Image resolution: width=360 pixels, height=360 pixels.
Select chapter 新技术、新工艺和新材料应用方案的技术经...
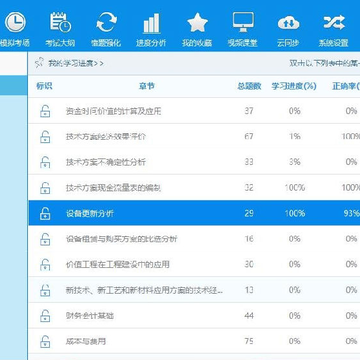[x=144, y=291]
